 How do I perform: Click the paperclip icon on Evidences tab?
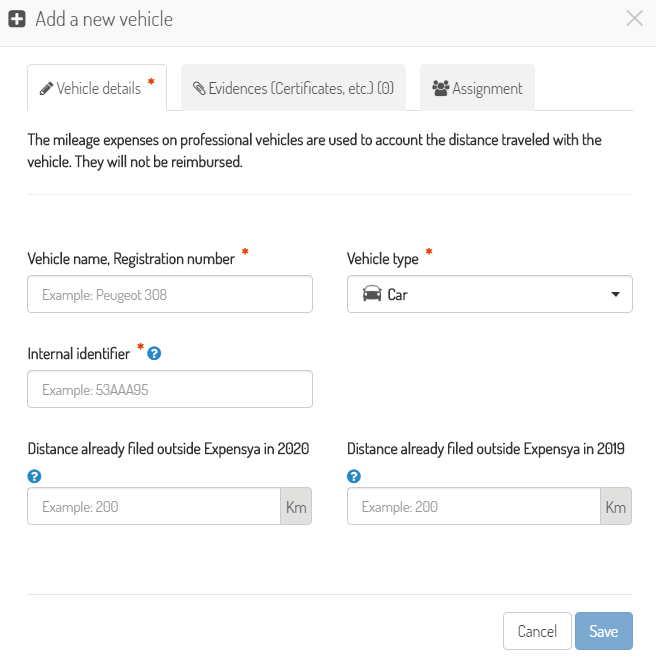[x=199, y=88]
